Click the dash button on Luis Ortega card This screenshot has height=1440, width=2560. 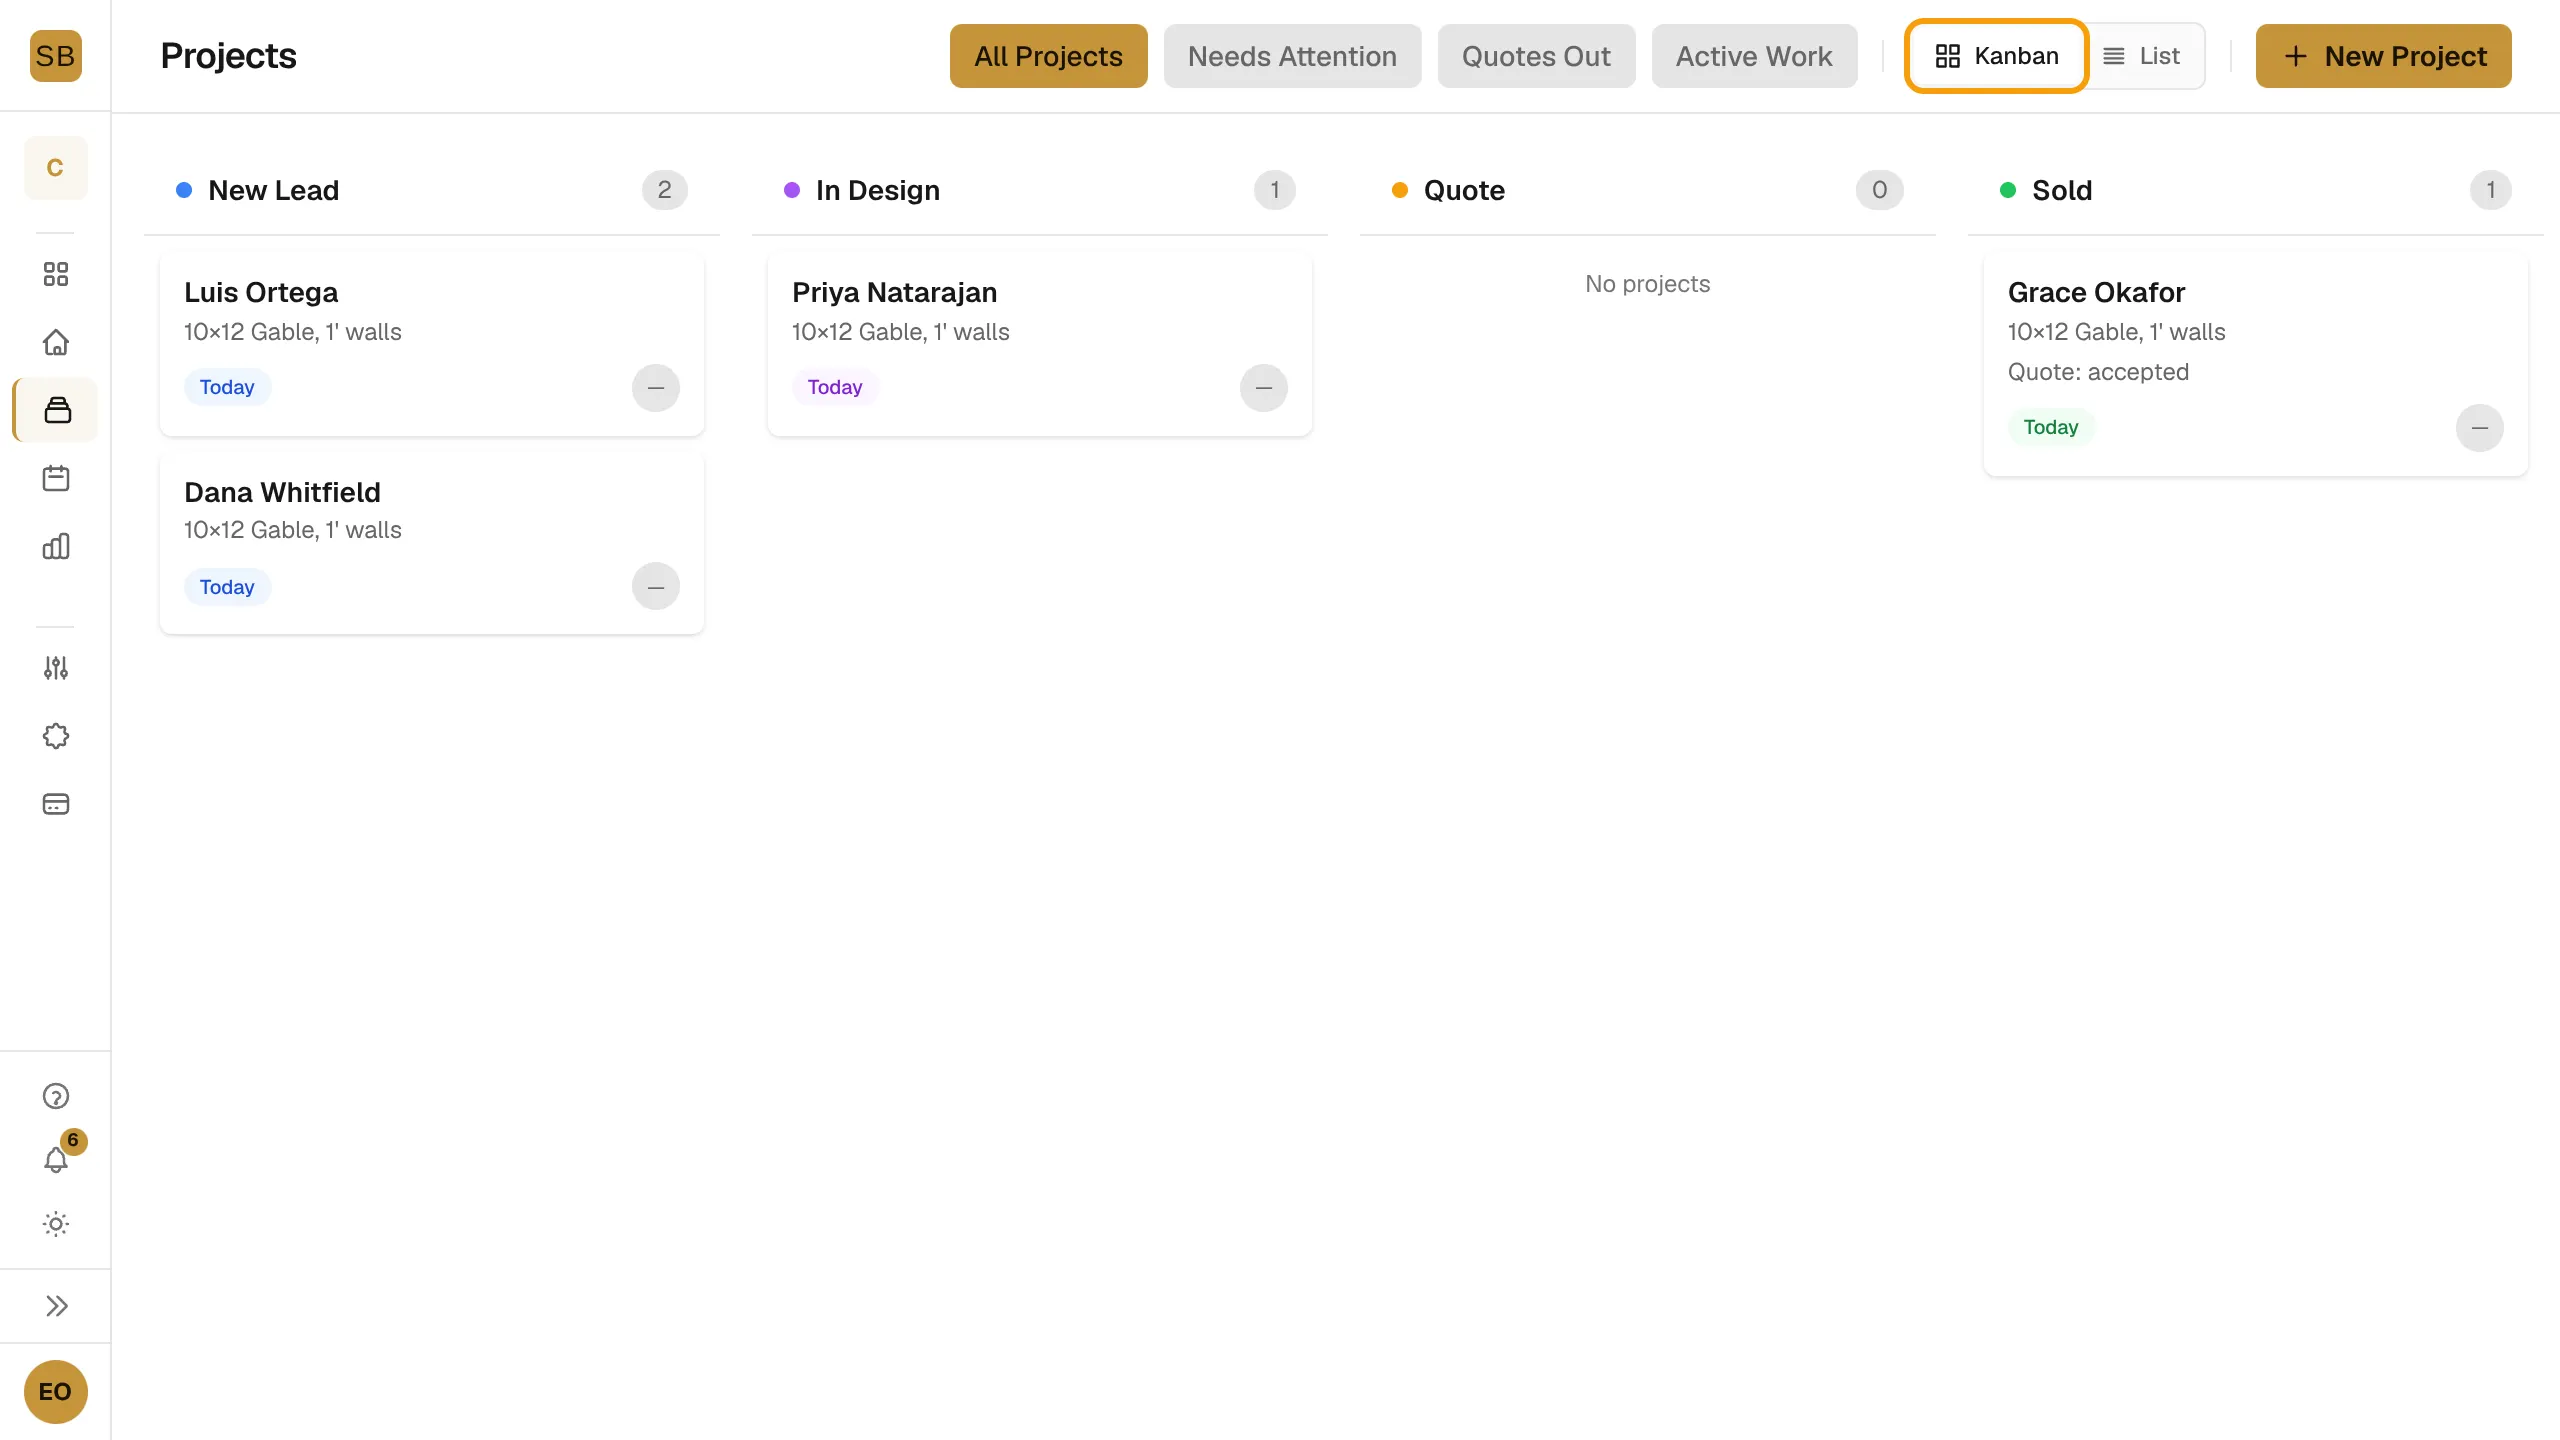[656, 388]
